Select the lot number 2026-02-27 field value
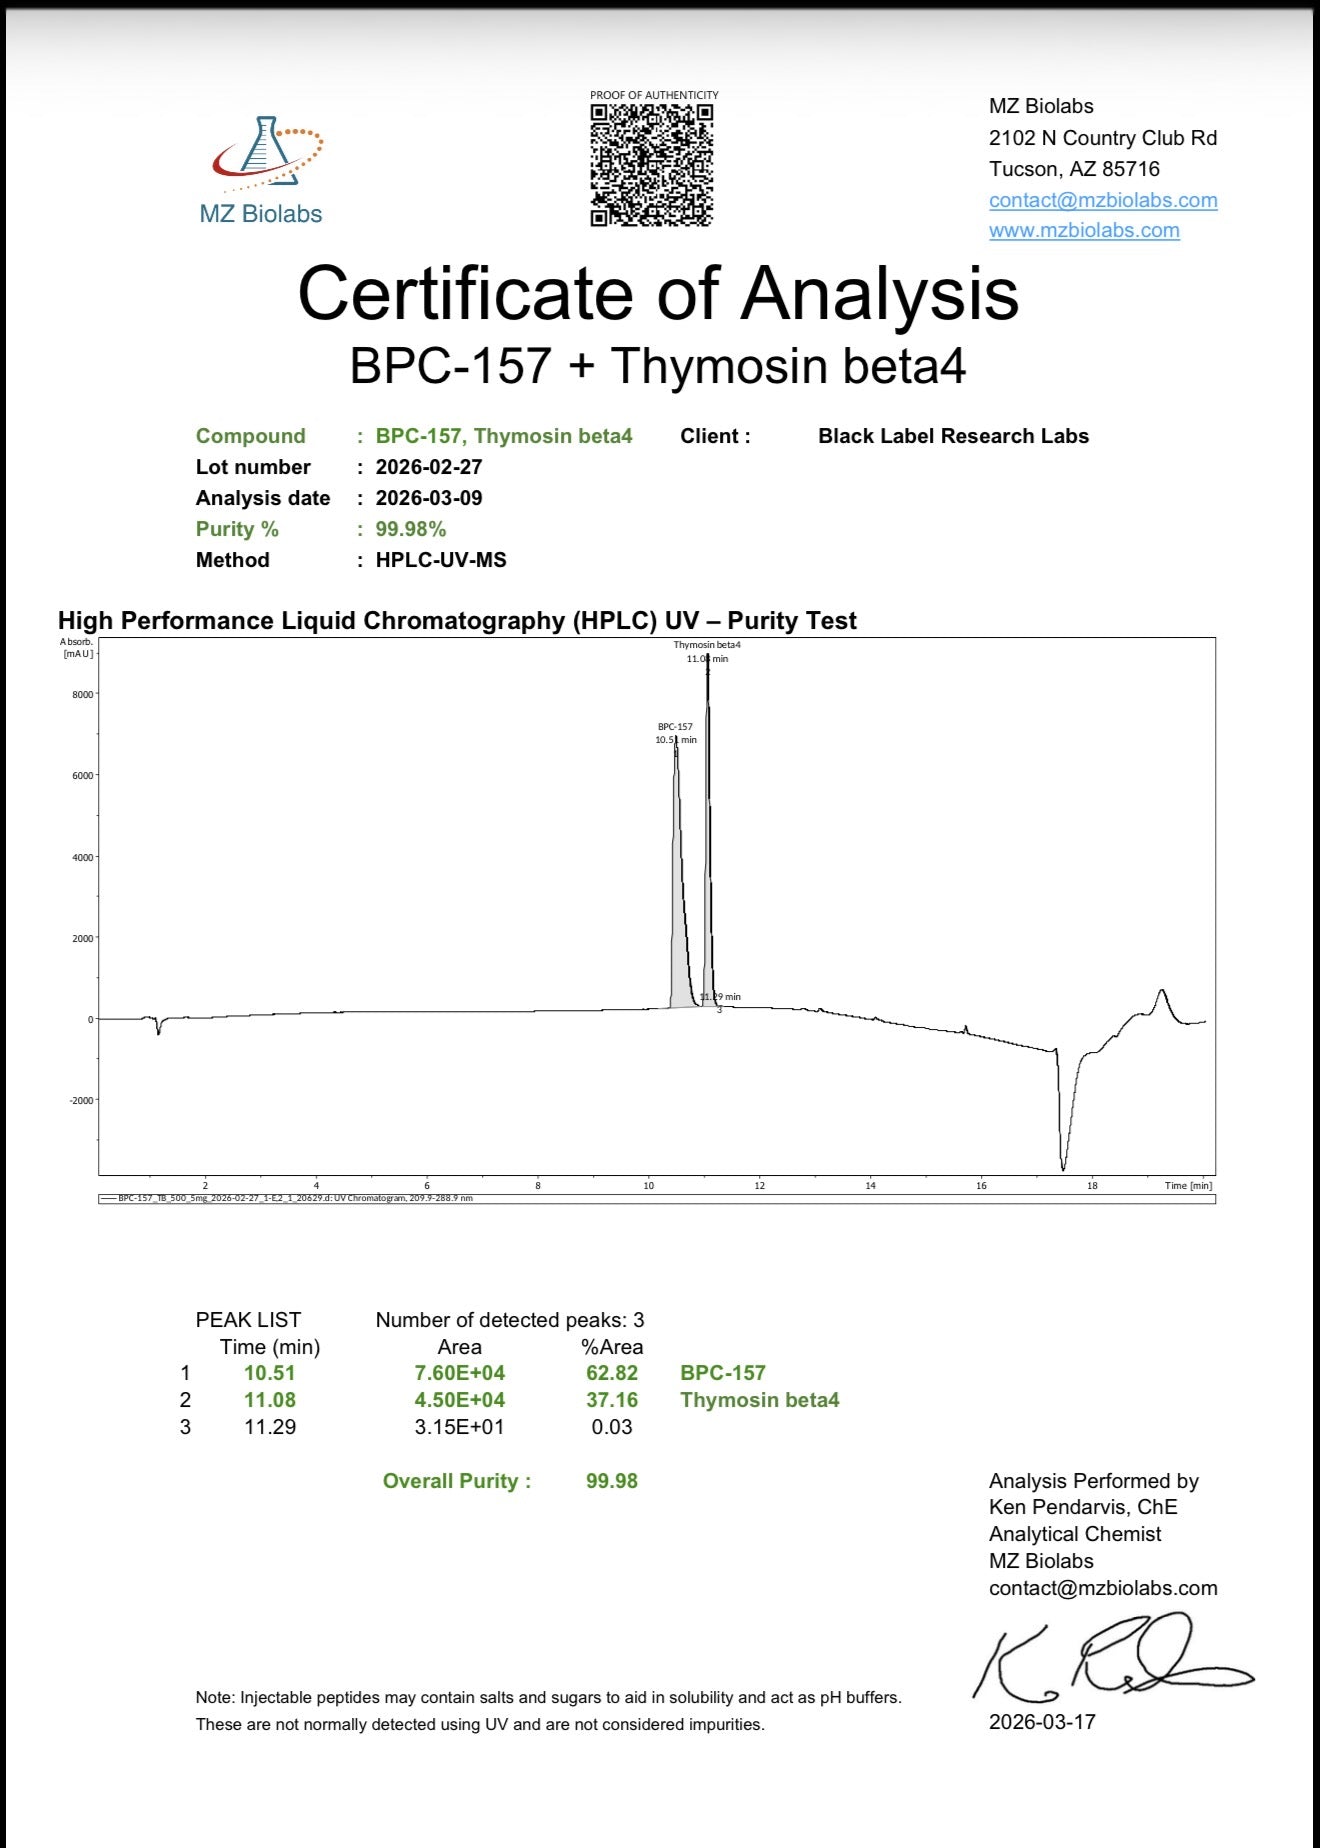 (x=429, y=467)
